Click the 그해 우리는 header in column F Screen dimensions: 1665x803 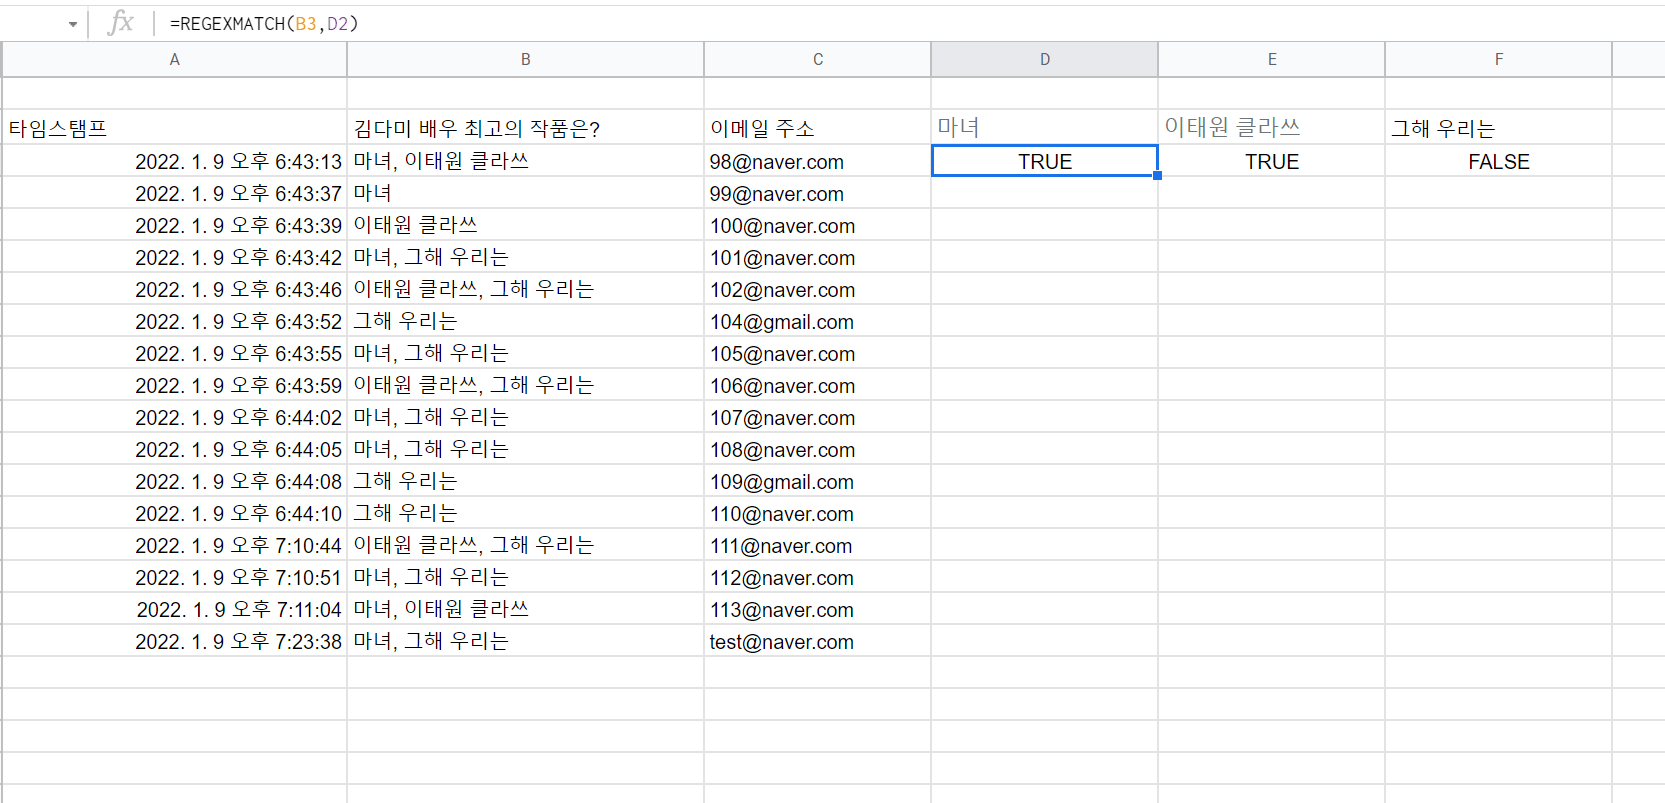1498,128
